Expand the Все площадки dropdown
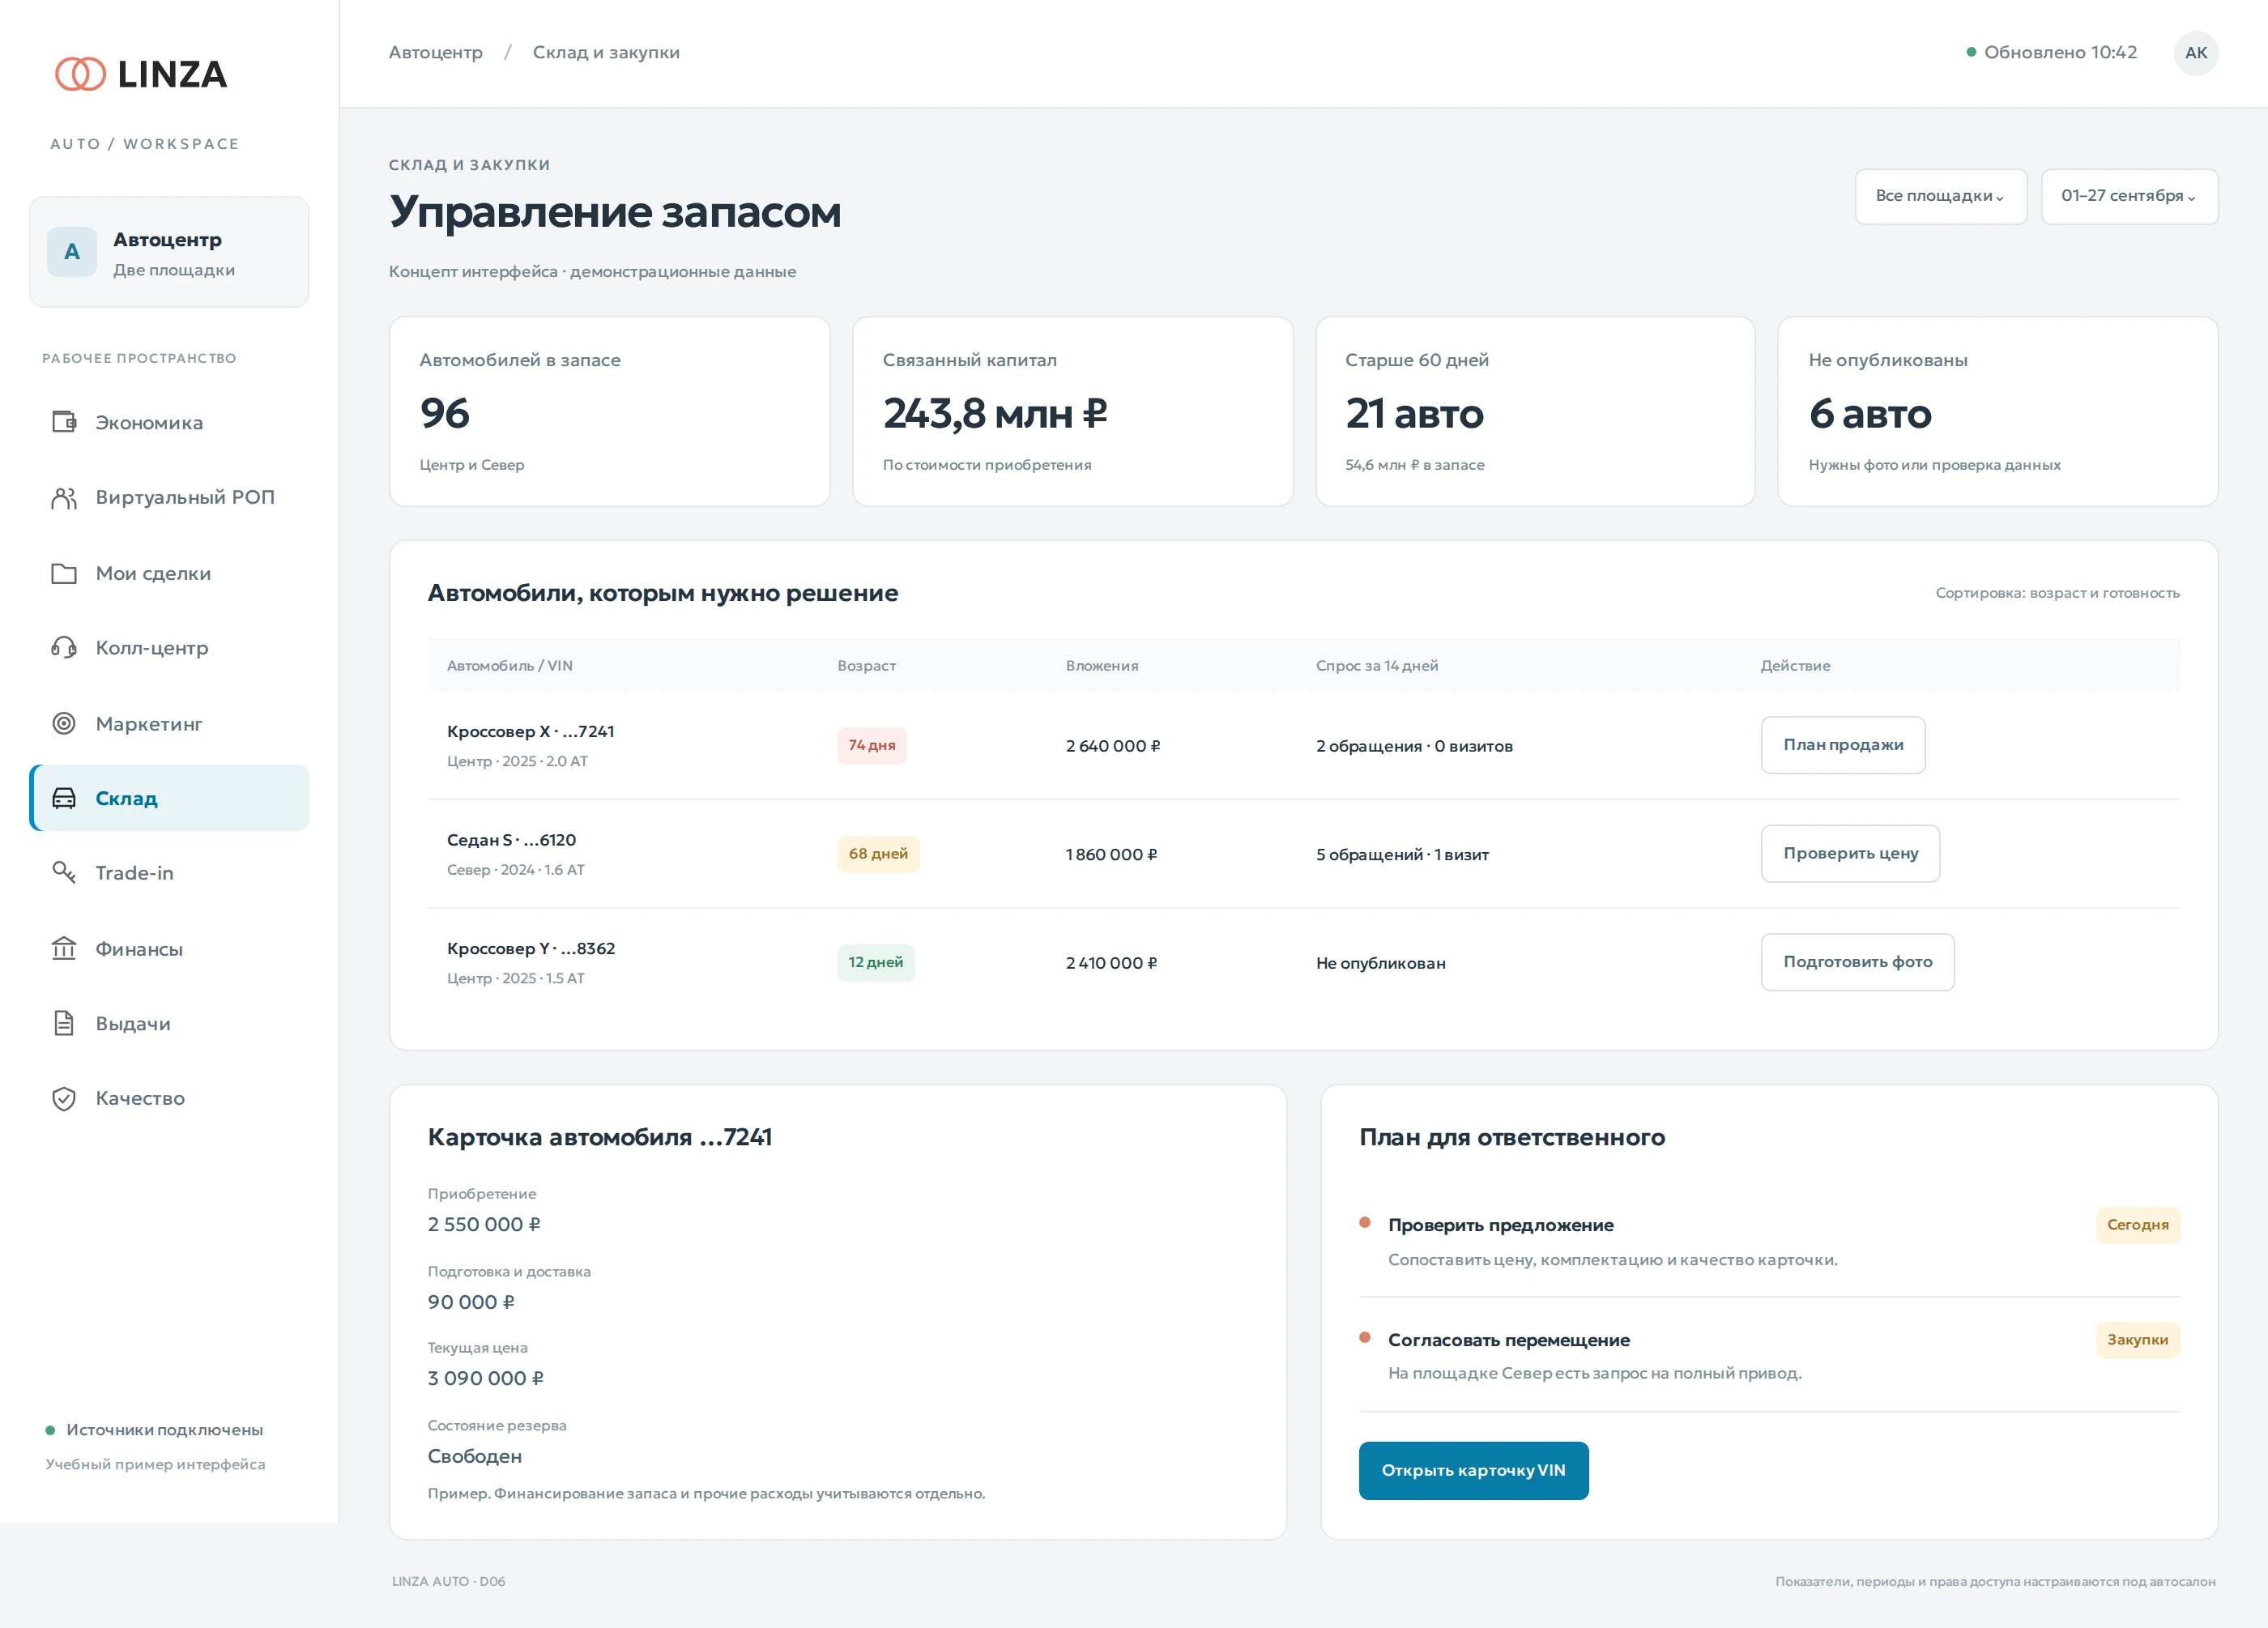 coord(1940,196)
